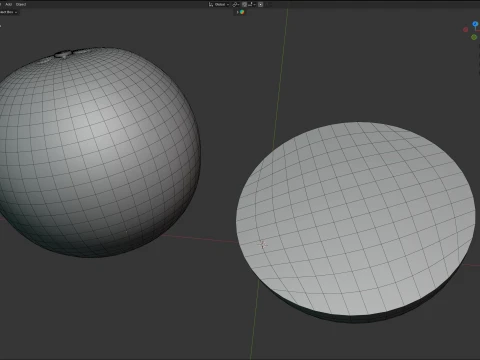
Task: Open the Object menu in viewport header
Action: (21, 4)
